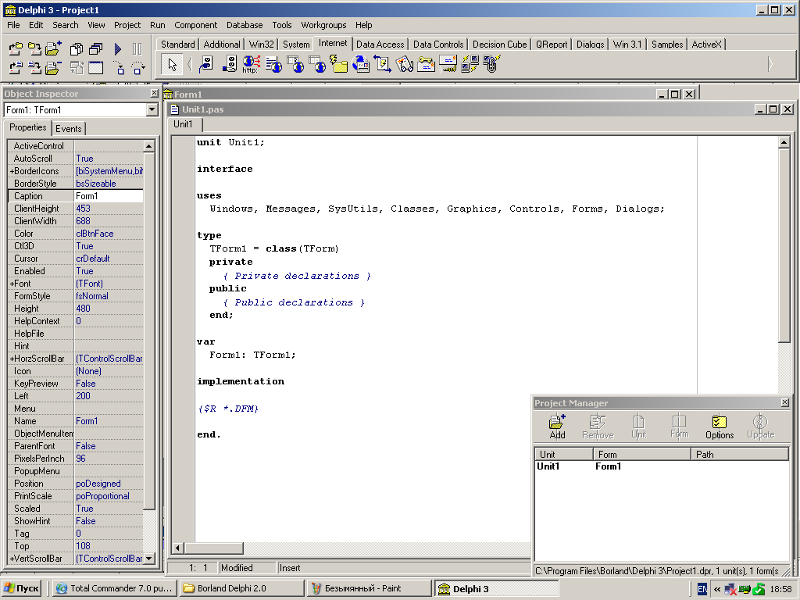Image resolution: width=800 pixels, height=600 pixels.
Task: Expand the VertScrollBar property
Action: (11, 559)
